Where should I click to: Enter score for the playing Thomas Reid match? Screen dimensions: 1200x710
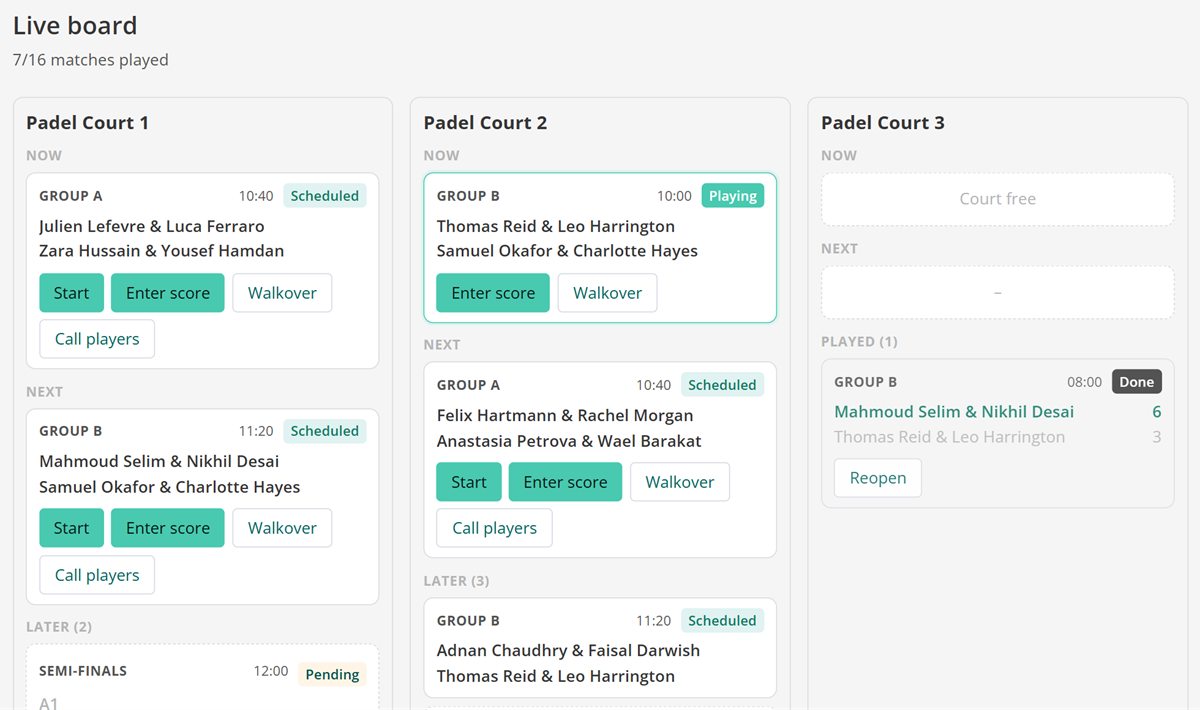[x=493, y=293]
